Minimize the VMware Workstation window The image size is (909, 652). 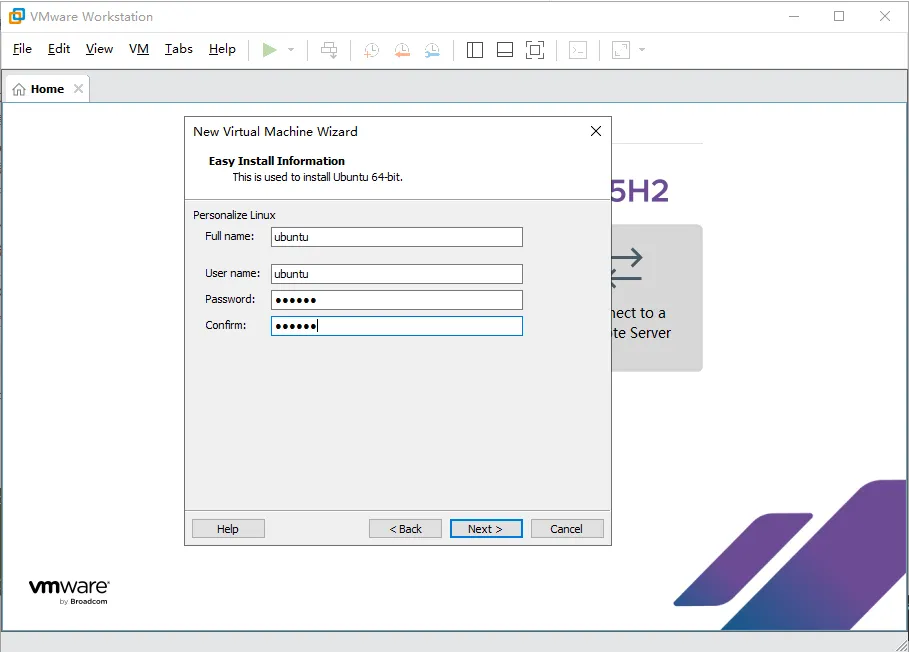click(x=794, y=16)
